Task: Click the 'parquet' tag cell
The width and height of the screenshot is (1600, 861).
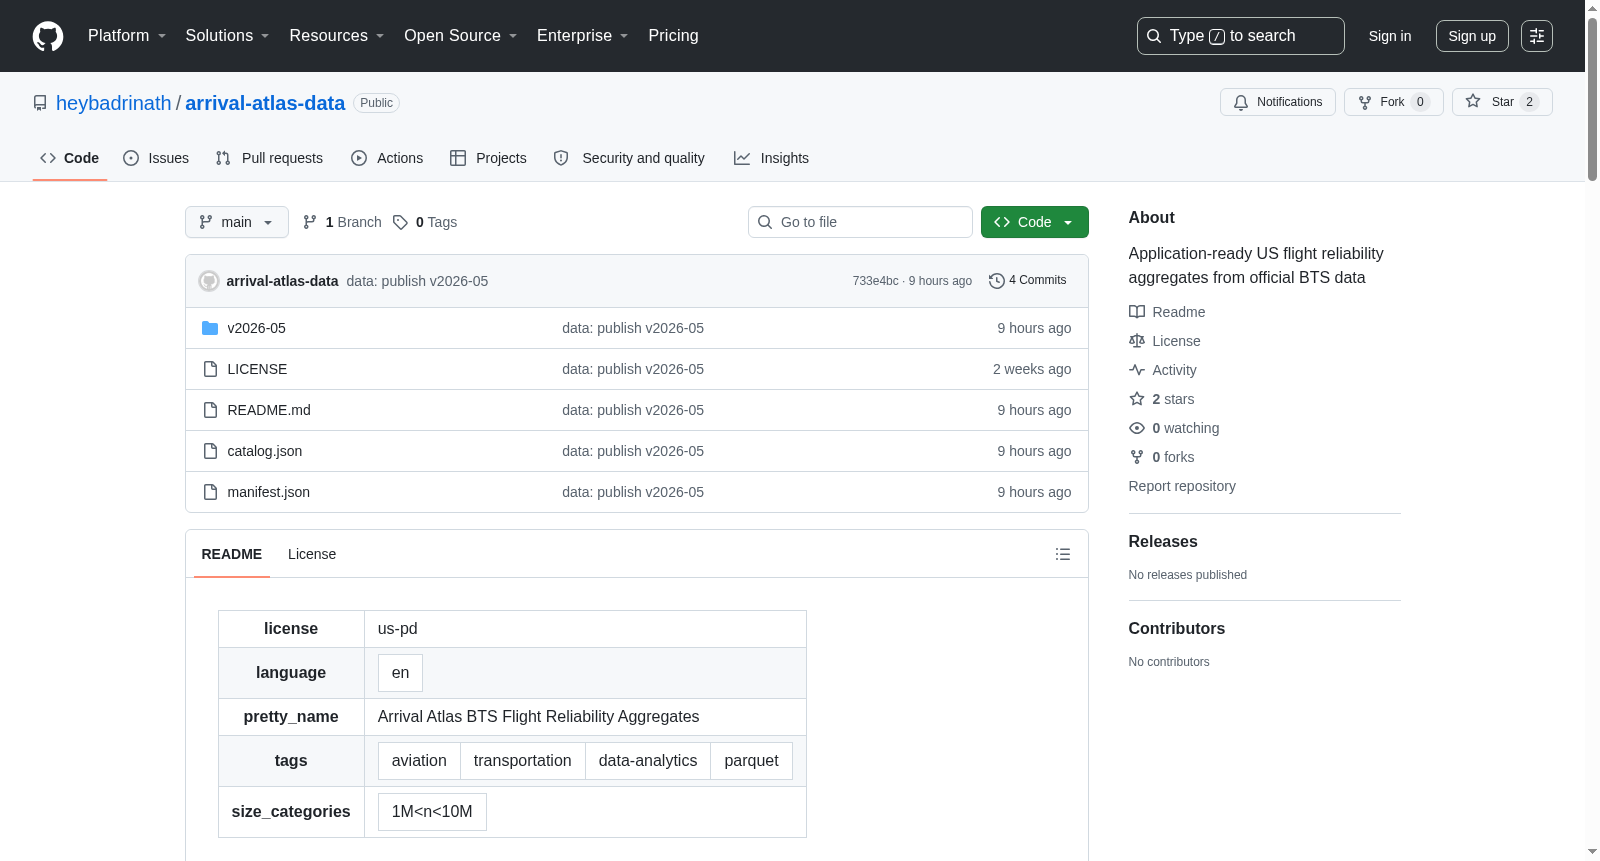Action: (x=752, y=761)
